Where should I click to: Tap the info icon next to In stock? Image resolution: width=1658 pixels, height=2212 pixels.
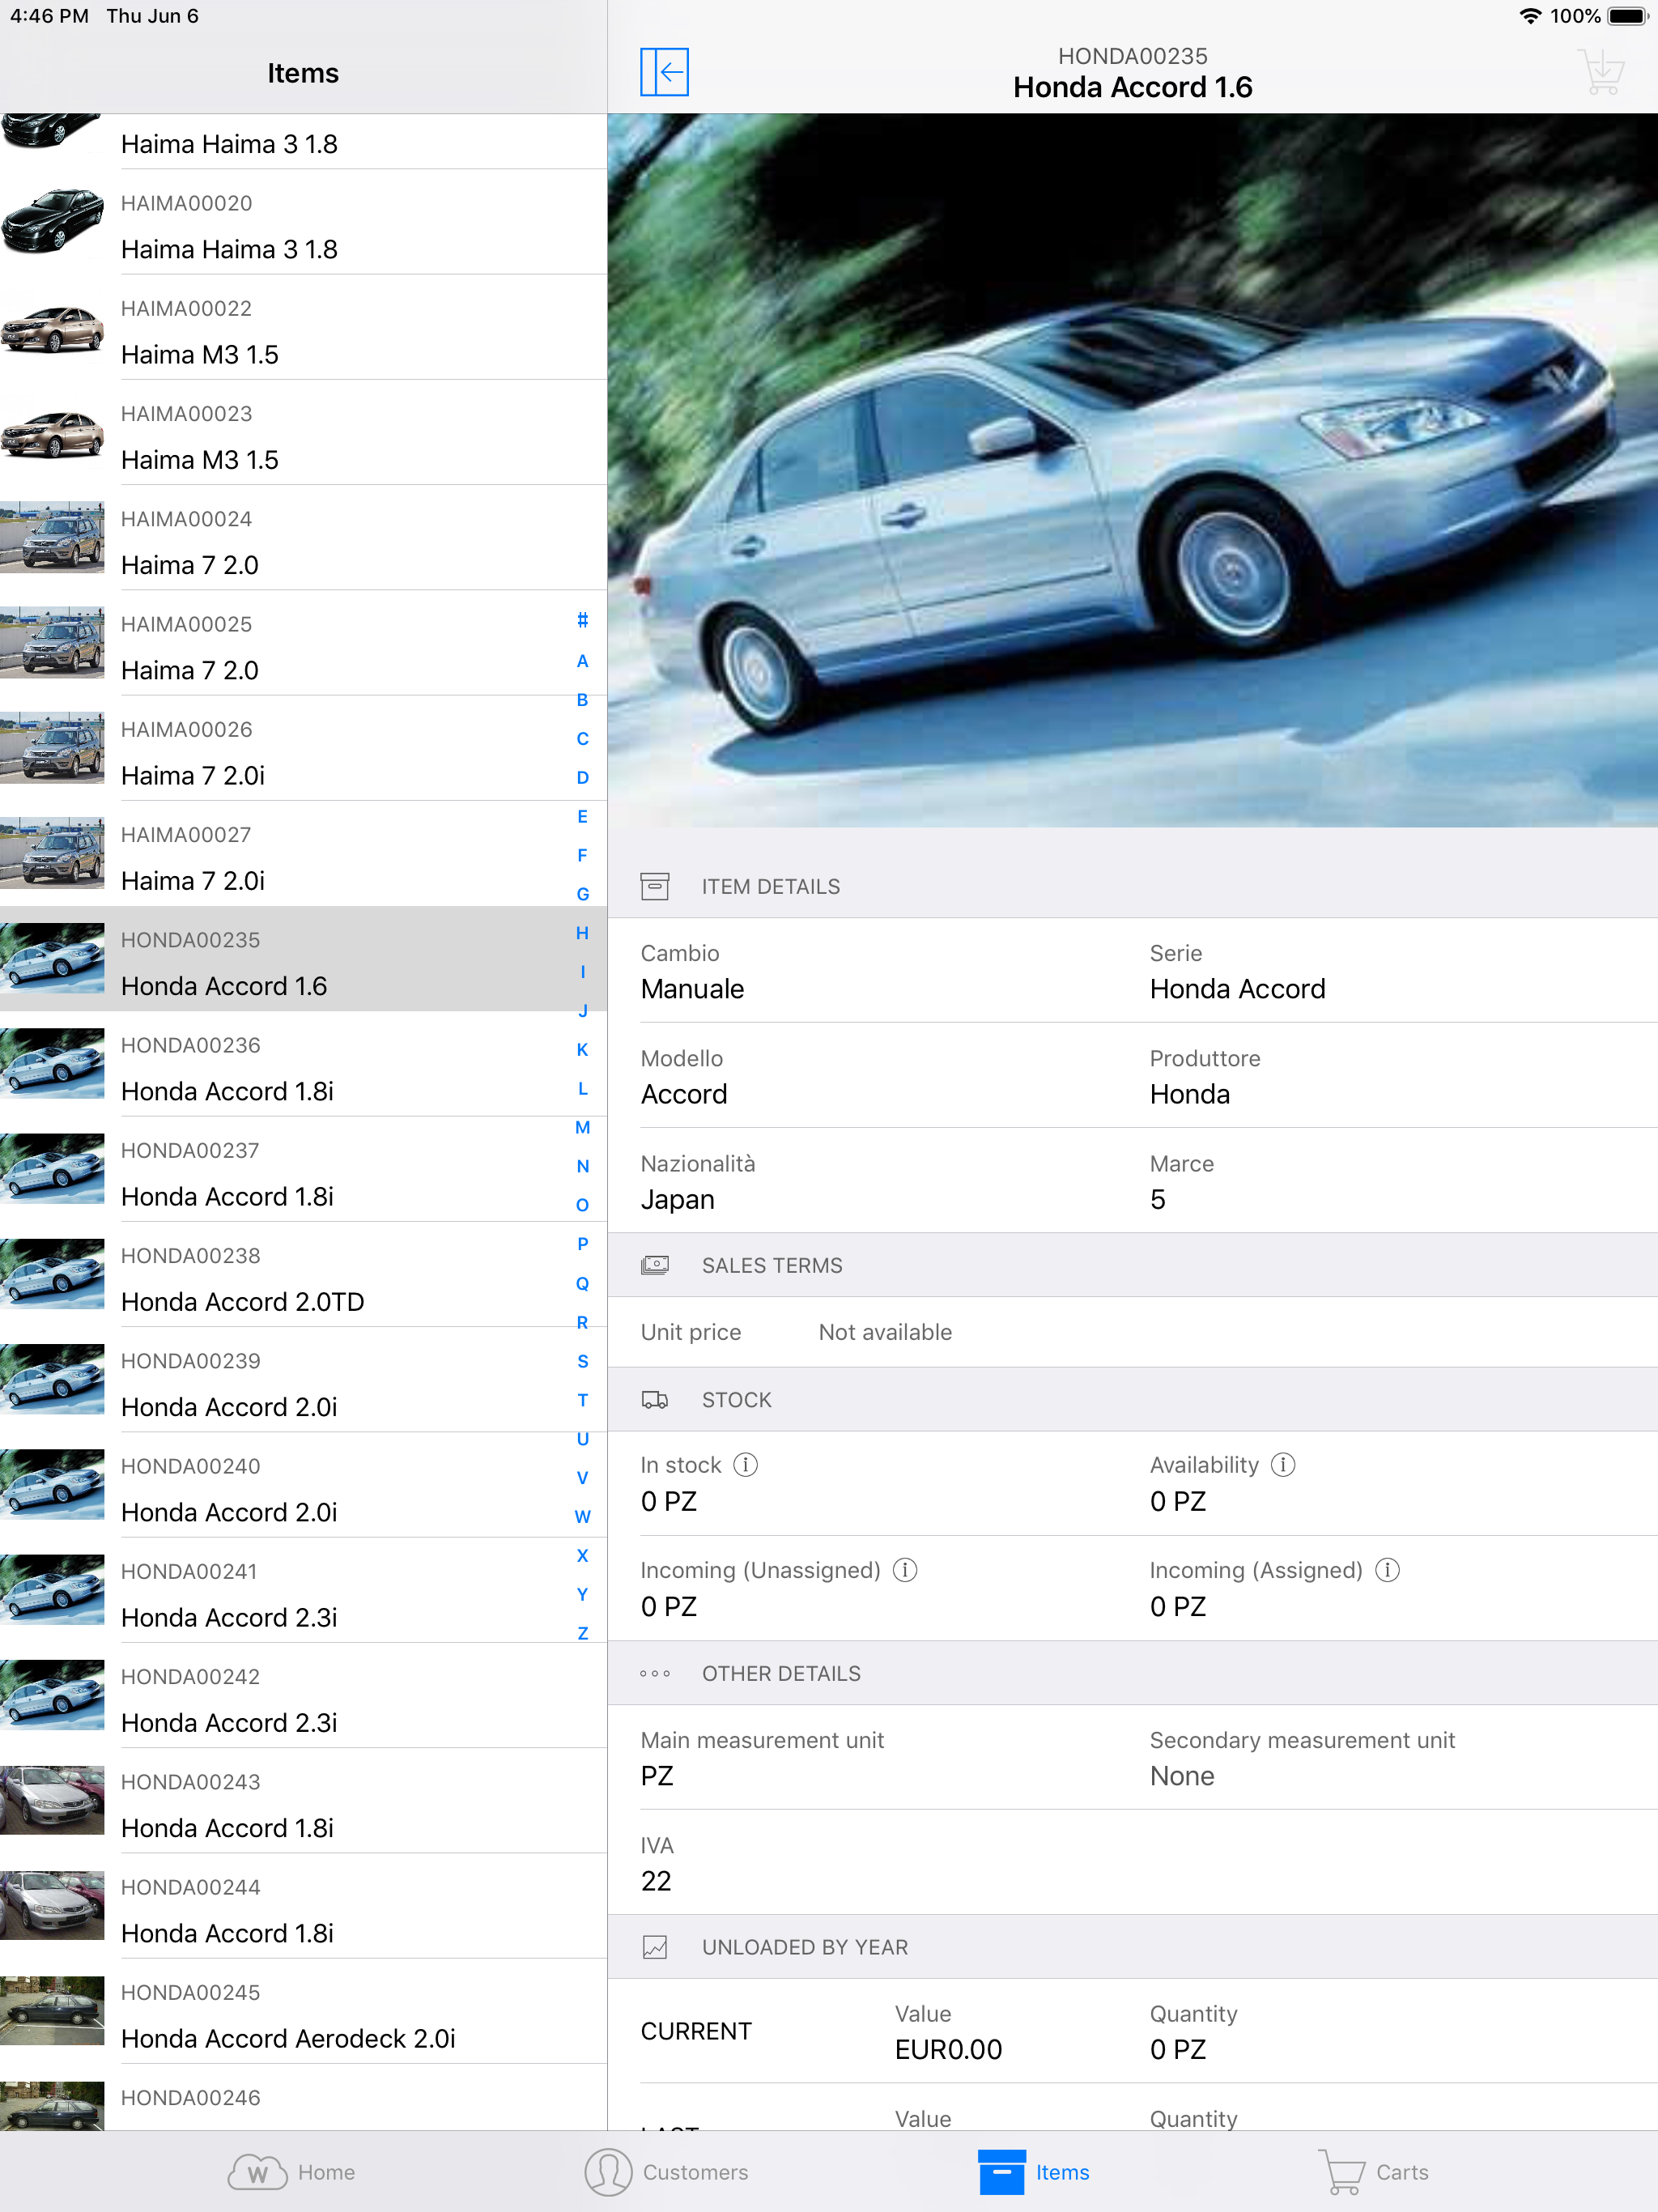(745, 1465)
